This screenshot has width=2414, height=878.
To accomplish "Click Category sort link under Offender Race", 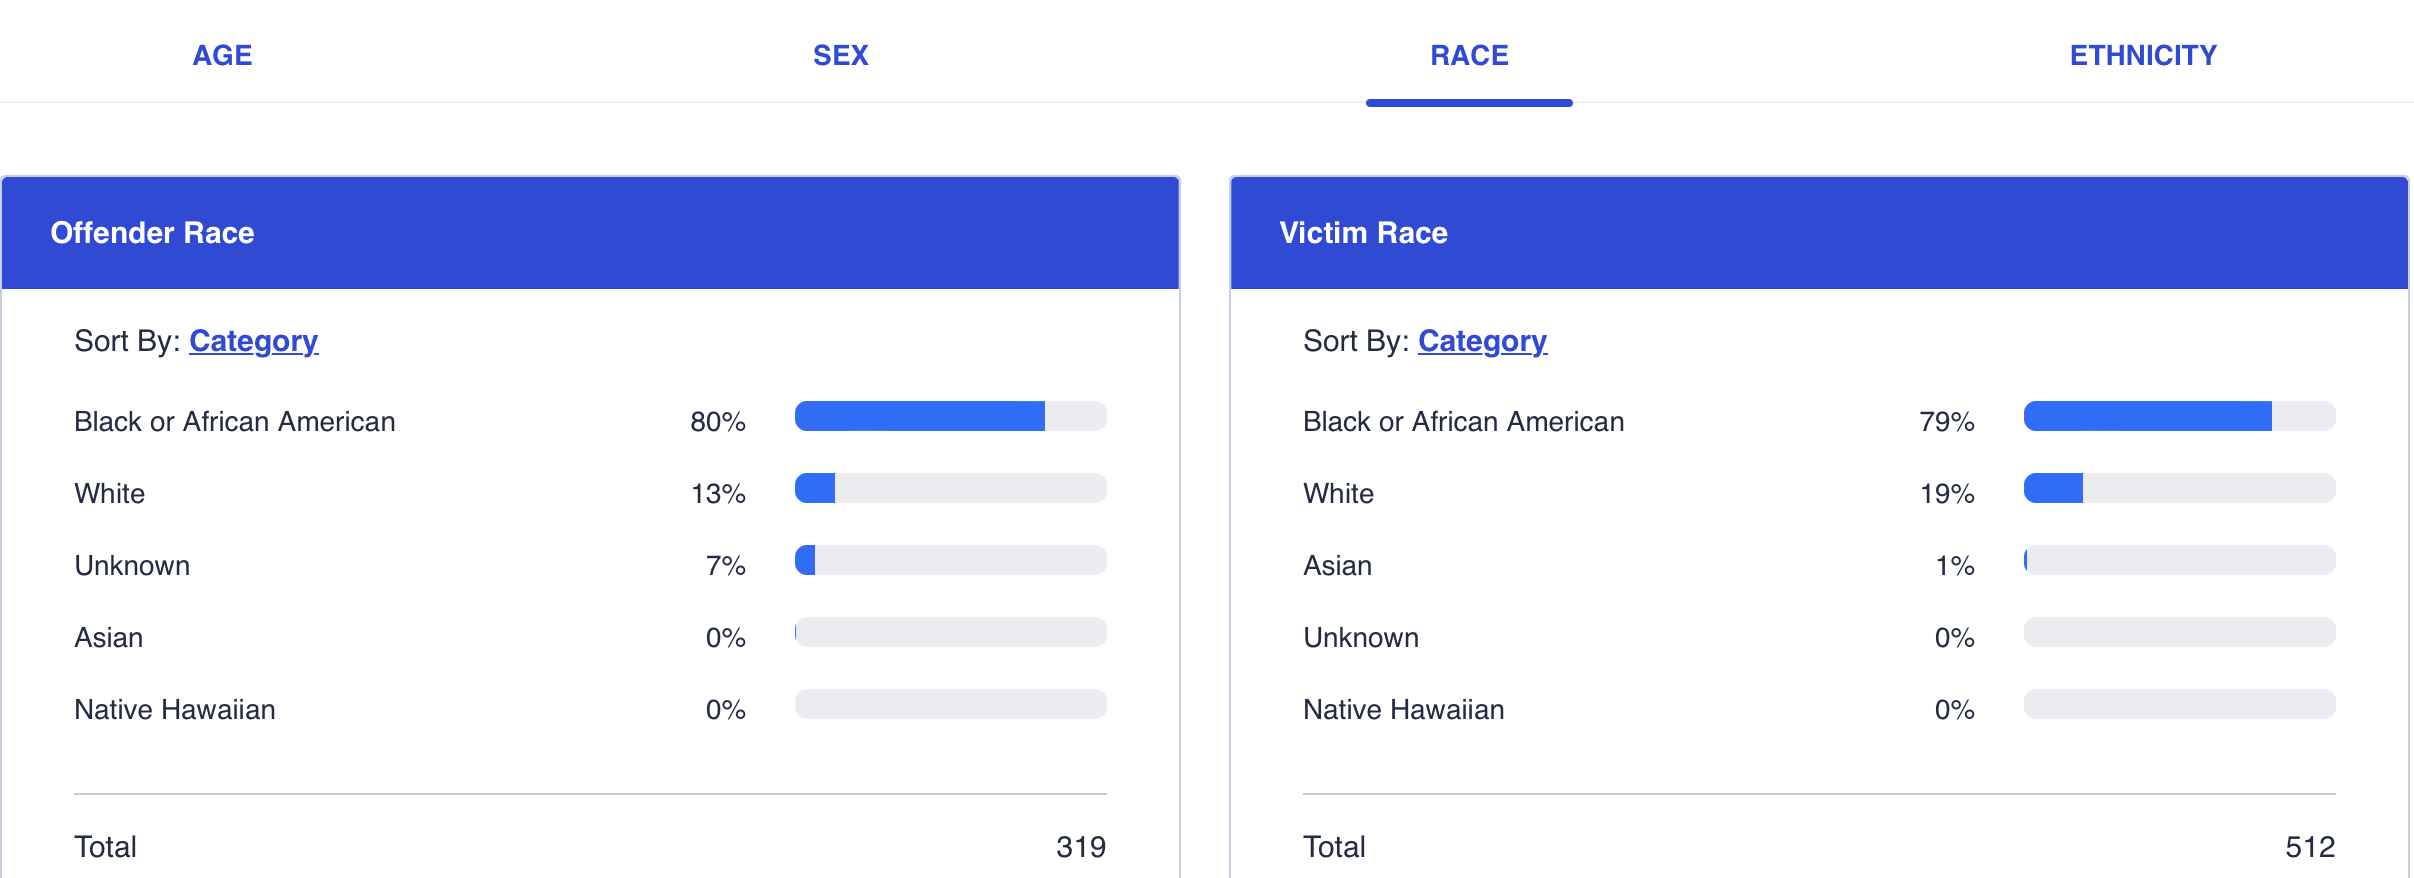I will [253, 341].
